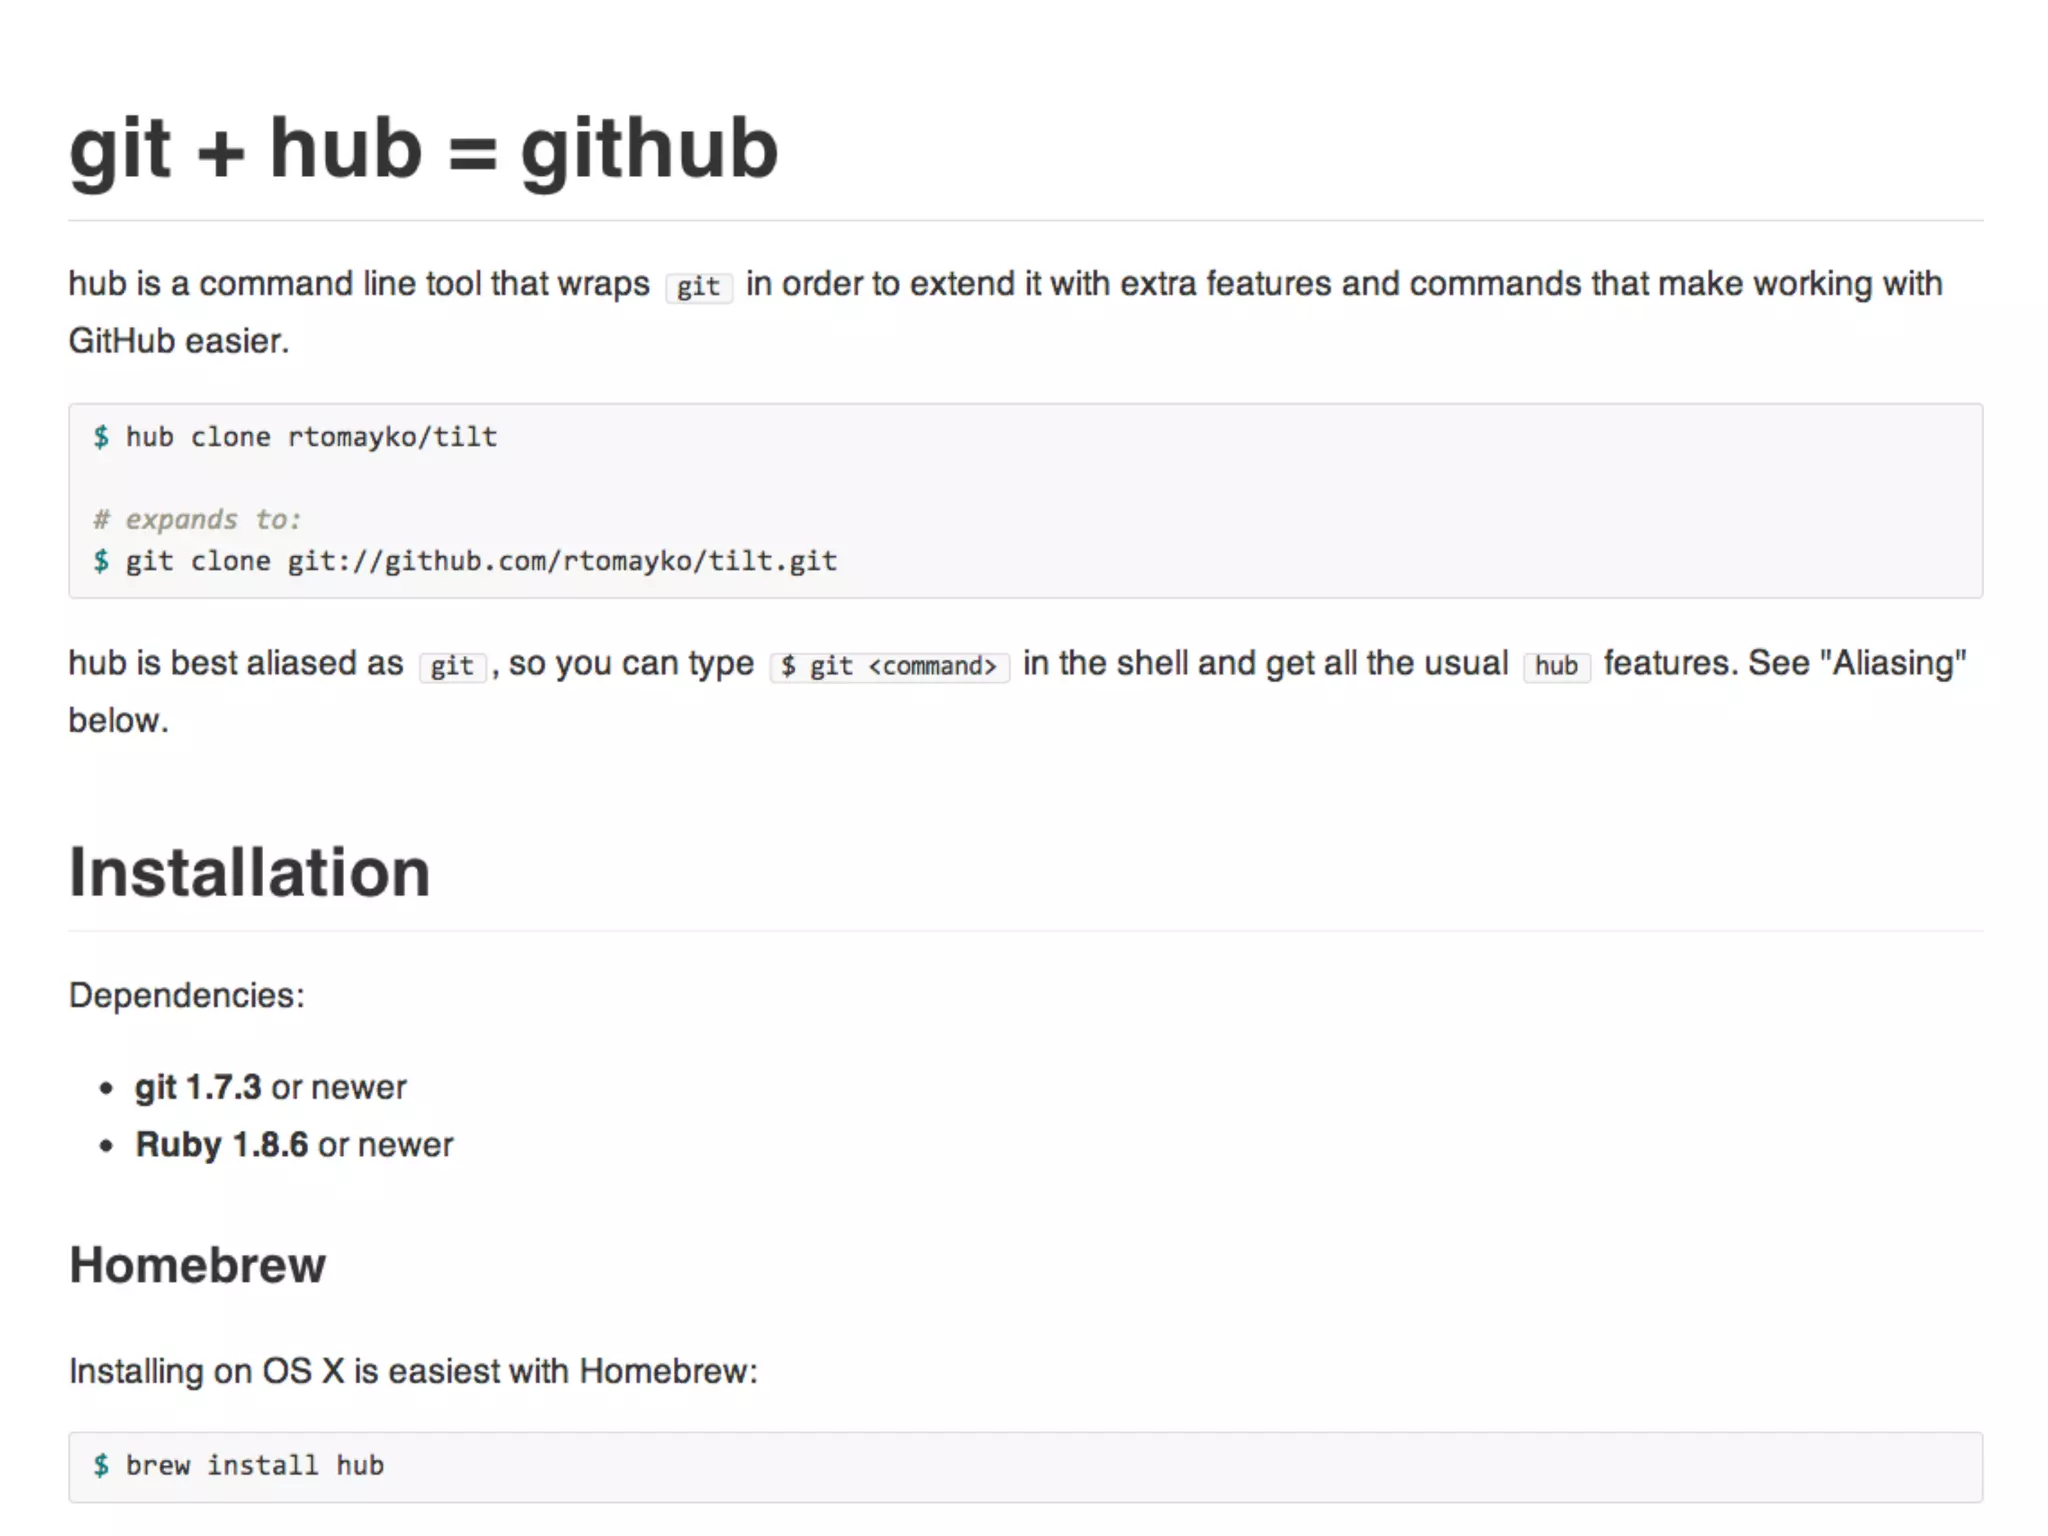Click the inline "hub" code snippet

click(1556, 666)
